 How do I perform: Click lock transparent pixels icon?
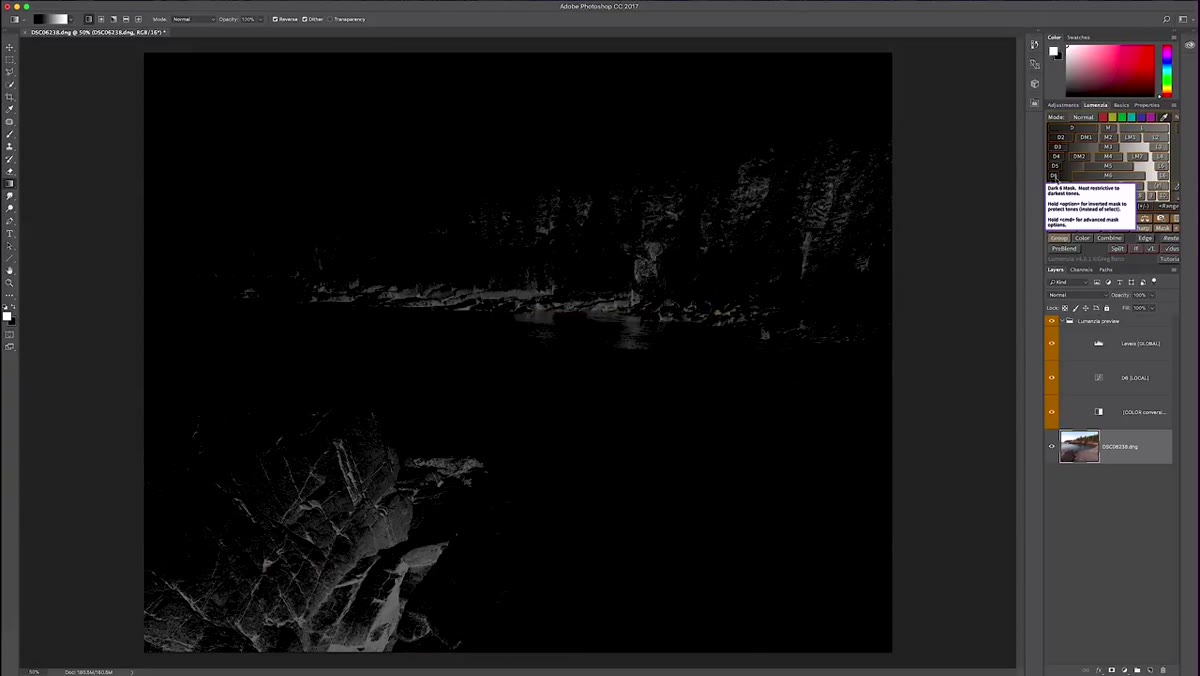(1065, 308)
